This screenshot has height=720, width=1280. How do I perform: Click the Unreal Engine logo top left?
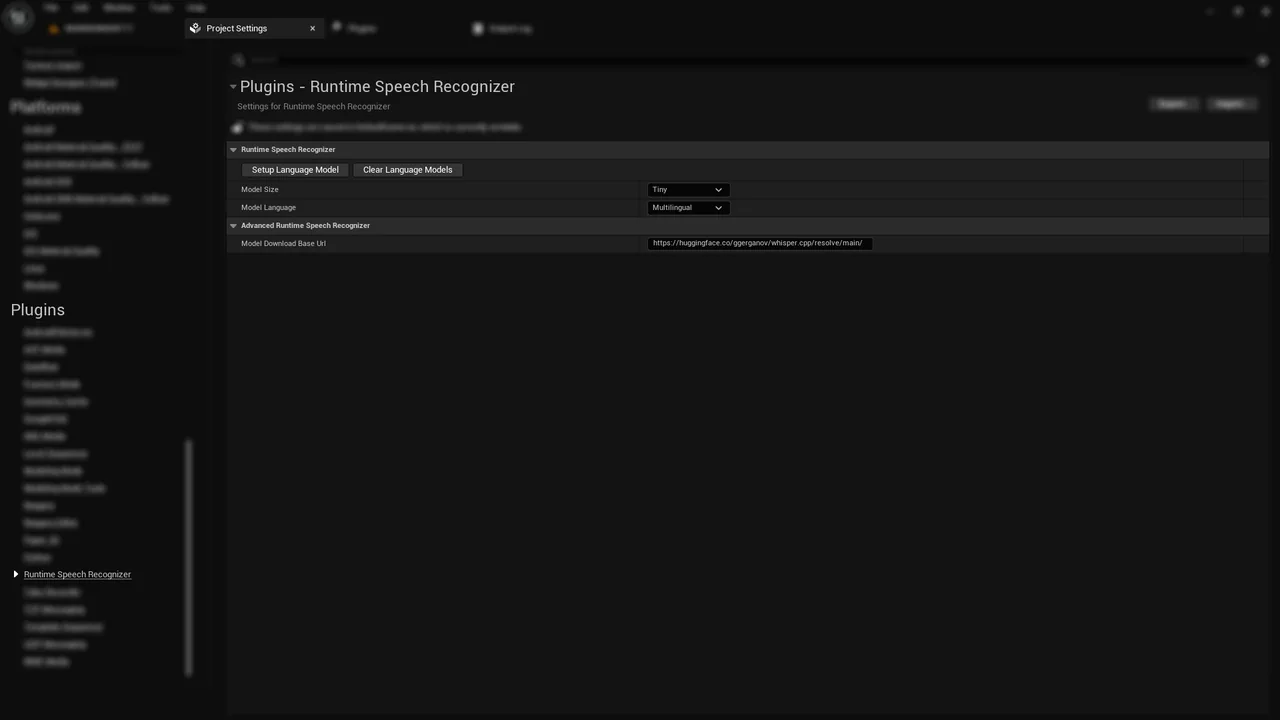point(17,17)
